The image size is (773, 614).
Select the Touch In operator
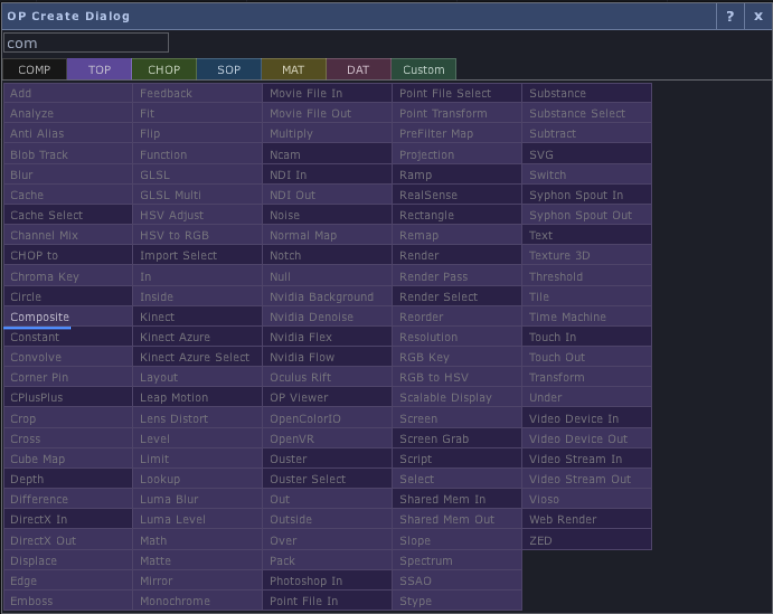tap(587, 337)
